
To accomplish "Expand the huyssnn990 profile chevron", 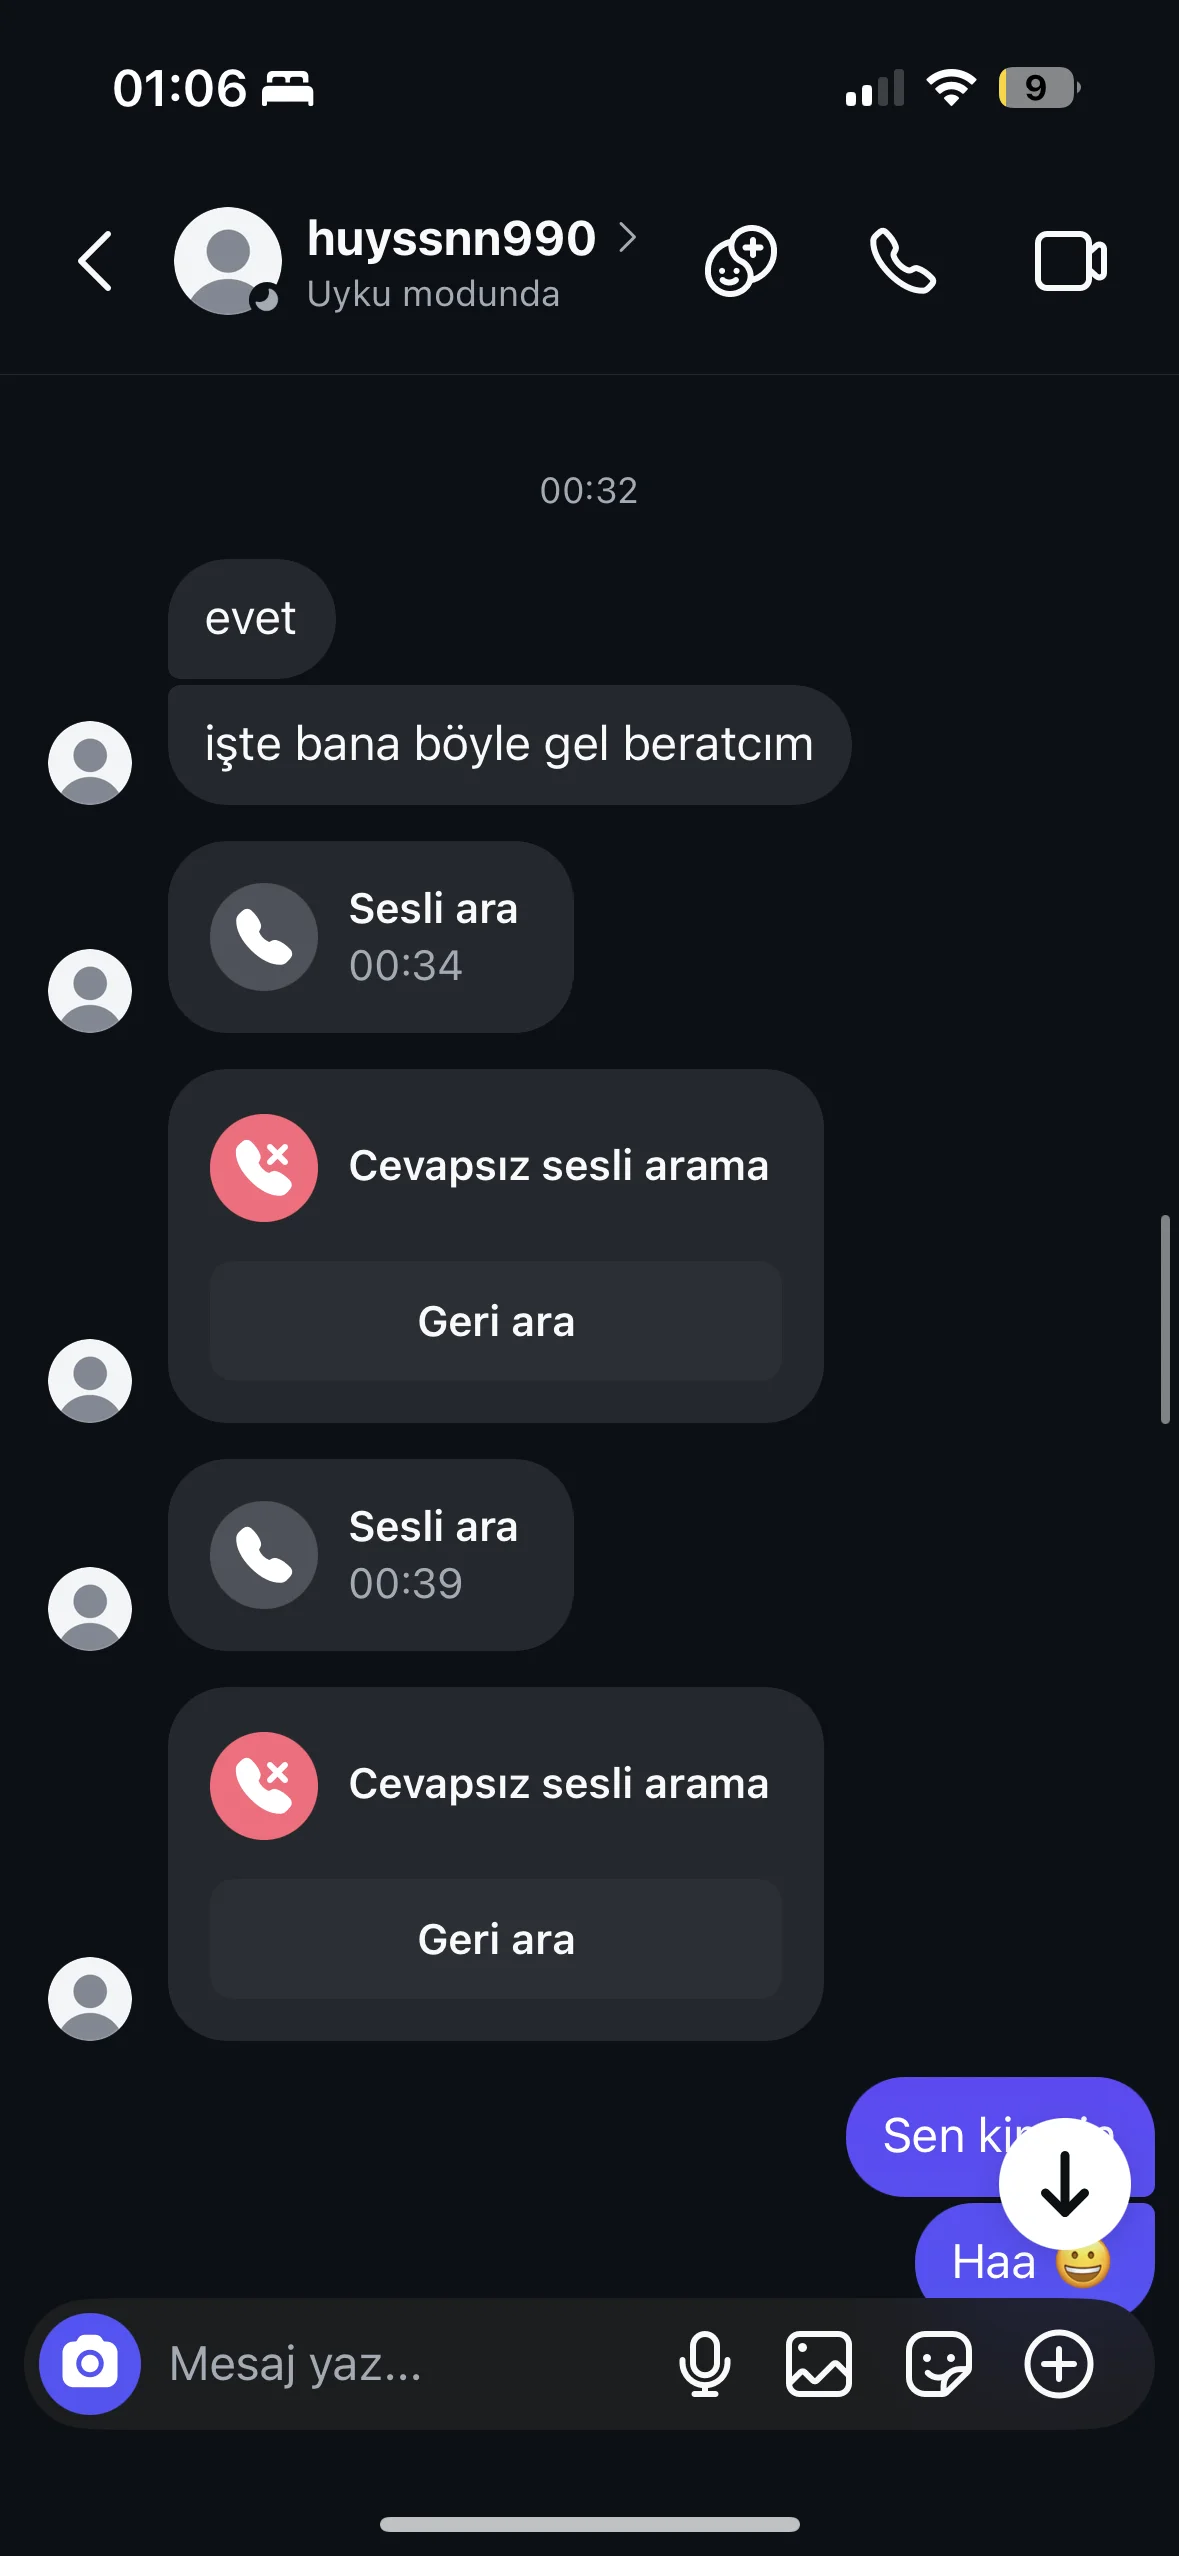I will click(628, 238).
